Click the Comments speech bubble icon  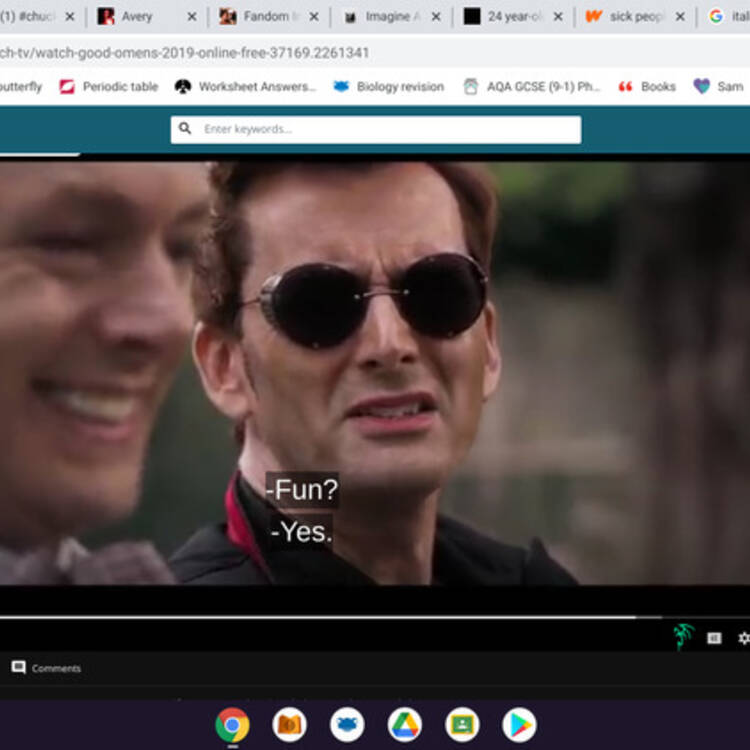coord(19,667)
